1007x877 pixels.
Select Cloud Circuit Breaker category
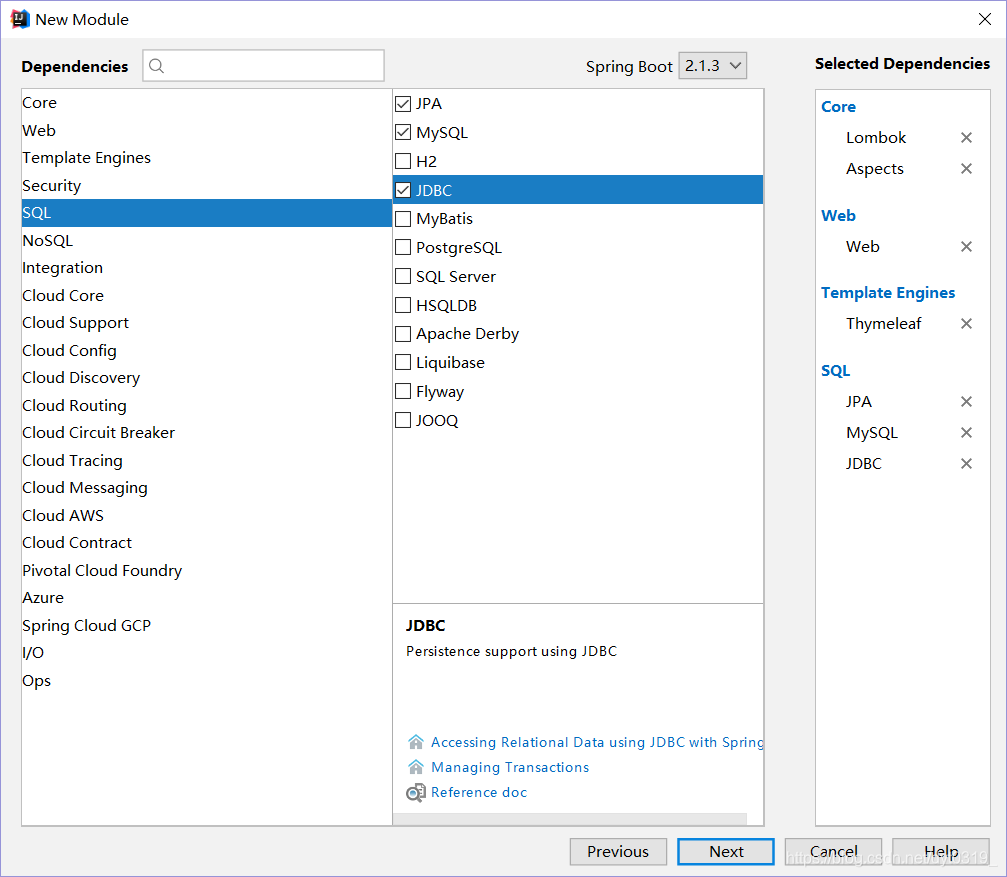(206, 433)
